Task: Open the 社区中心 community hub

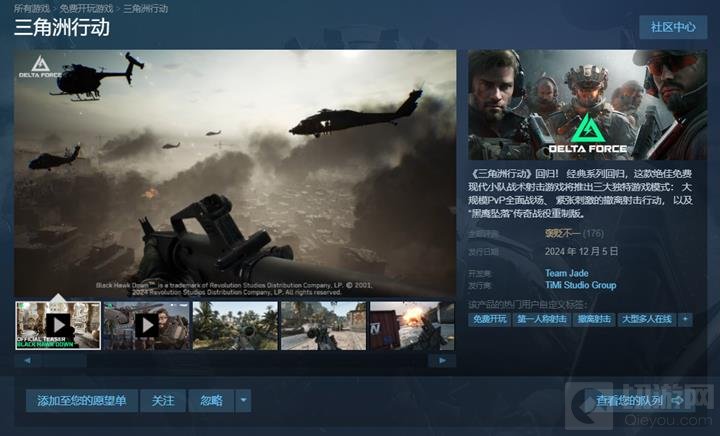Action: [x=672, y=27]
